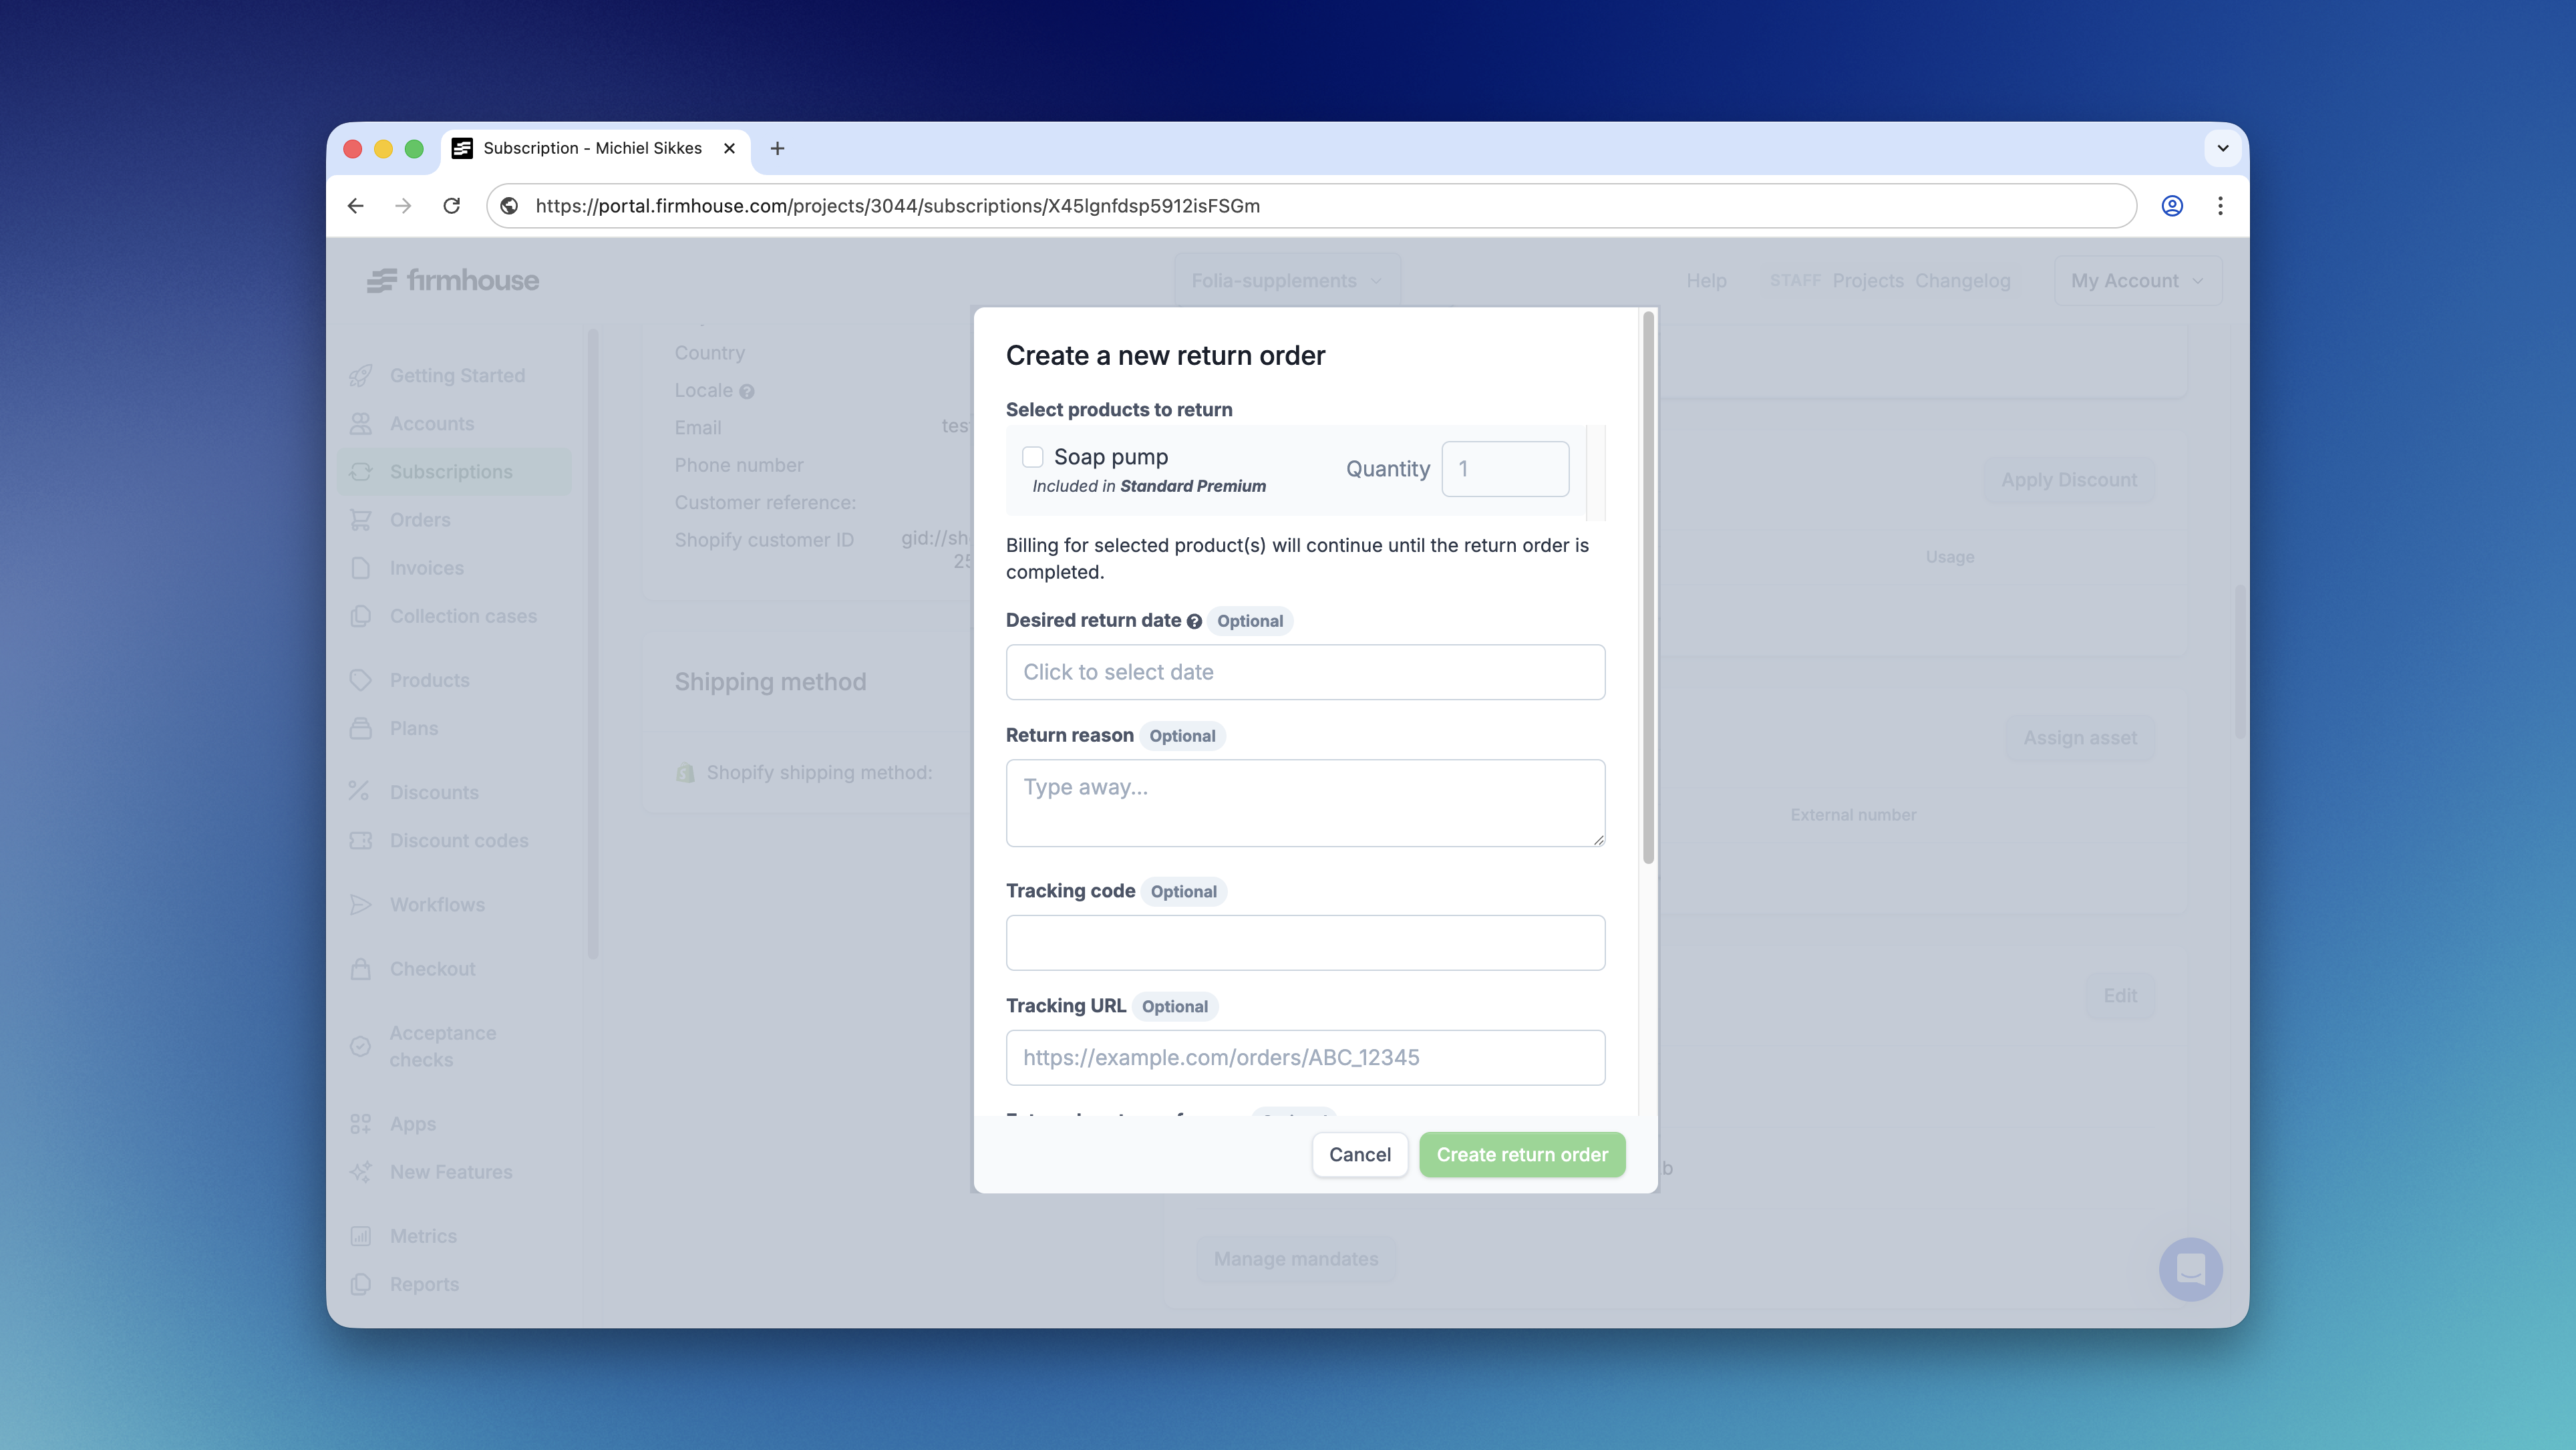
Task: Open Workflows from the sidebar
Action: (x=438, y=904)
